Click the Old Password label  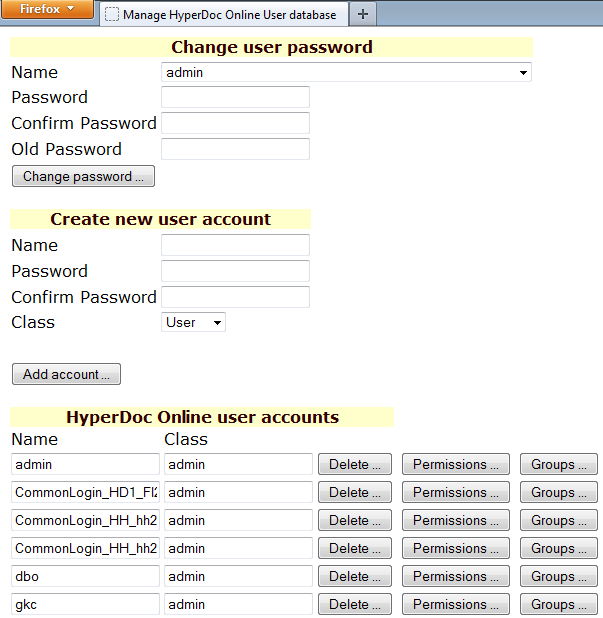click(x=66, y=149)
